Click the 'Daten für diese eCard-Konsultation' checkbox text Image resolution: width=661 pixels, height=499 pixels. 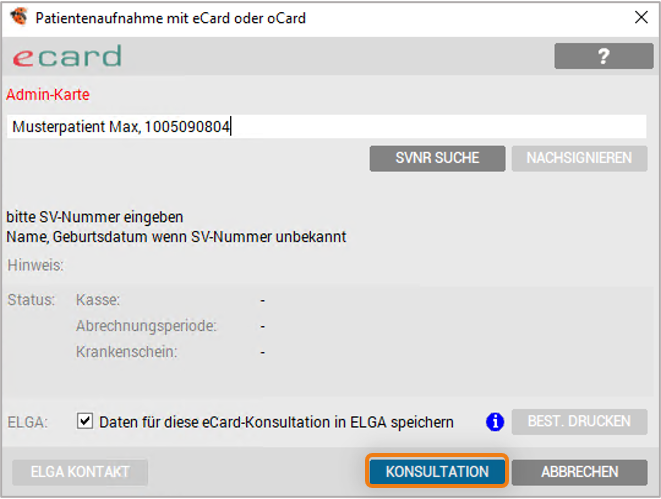276,422
